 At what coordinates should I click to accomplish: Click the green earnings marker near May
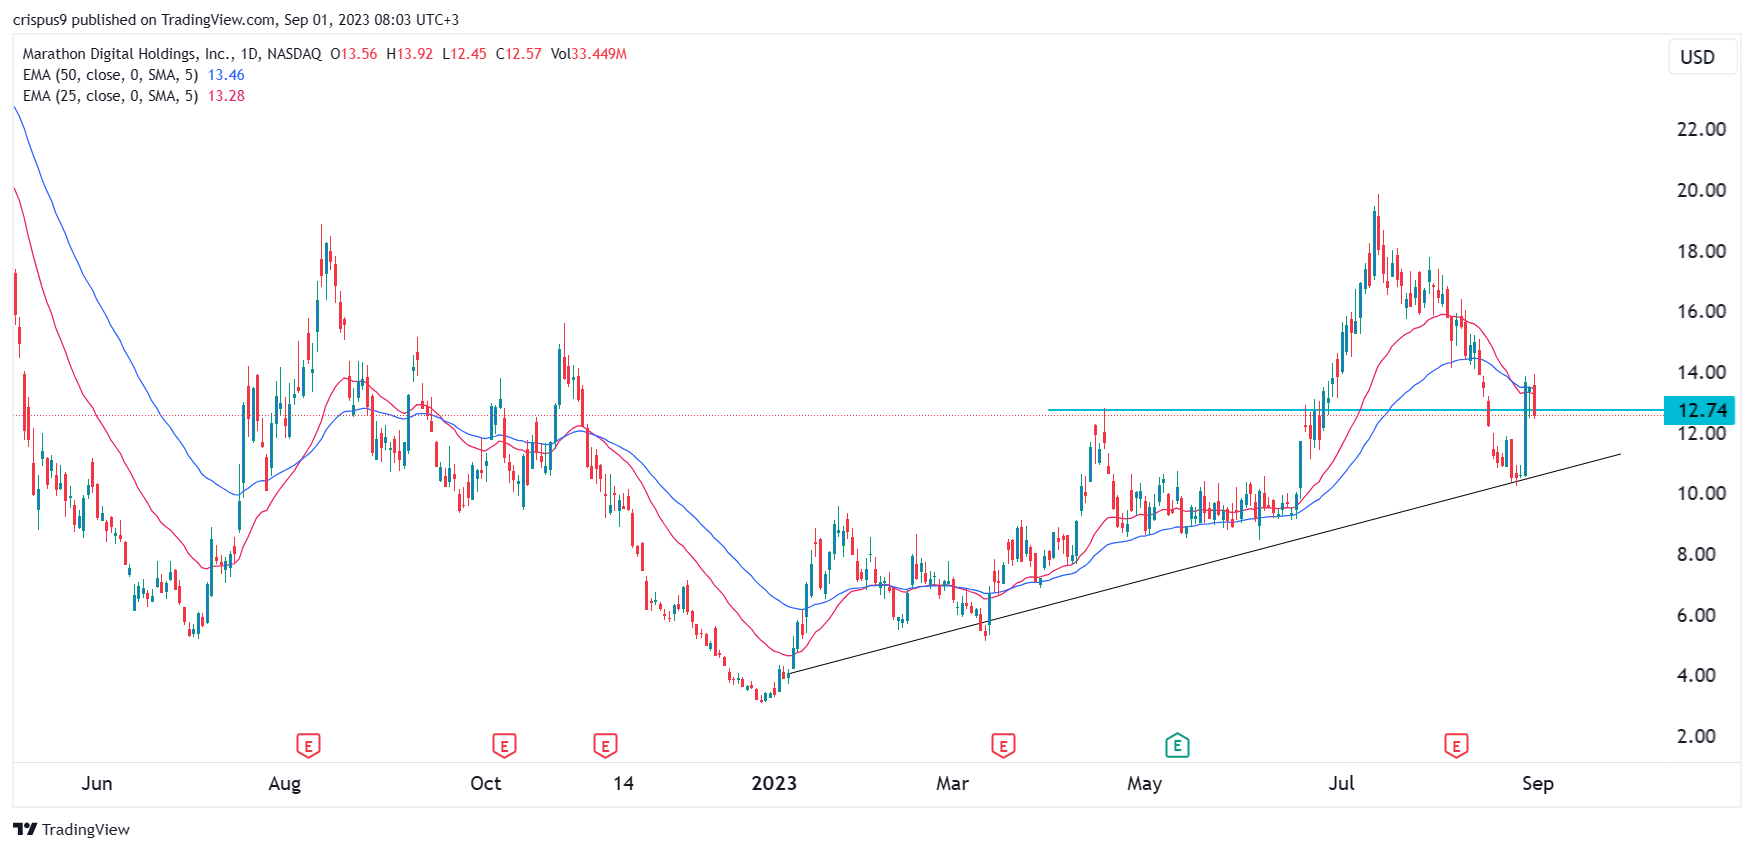click(1177, 745)
